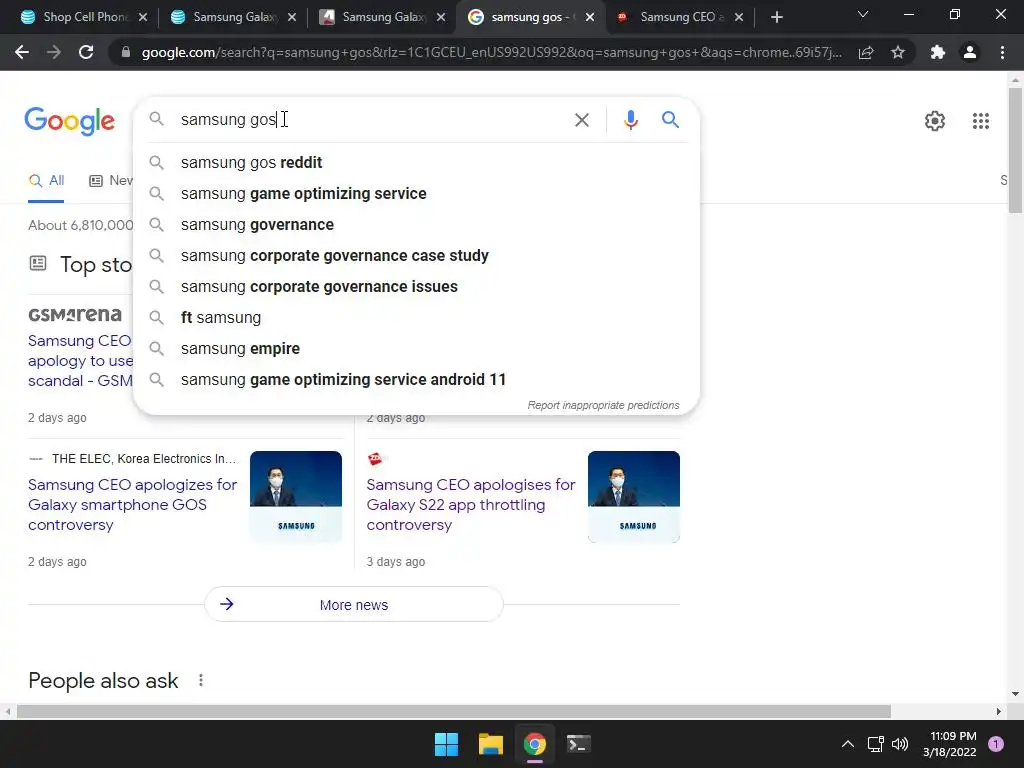
Task: Clear search text with the X icon
Action: pos(581,120)
